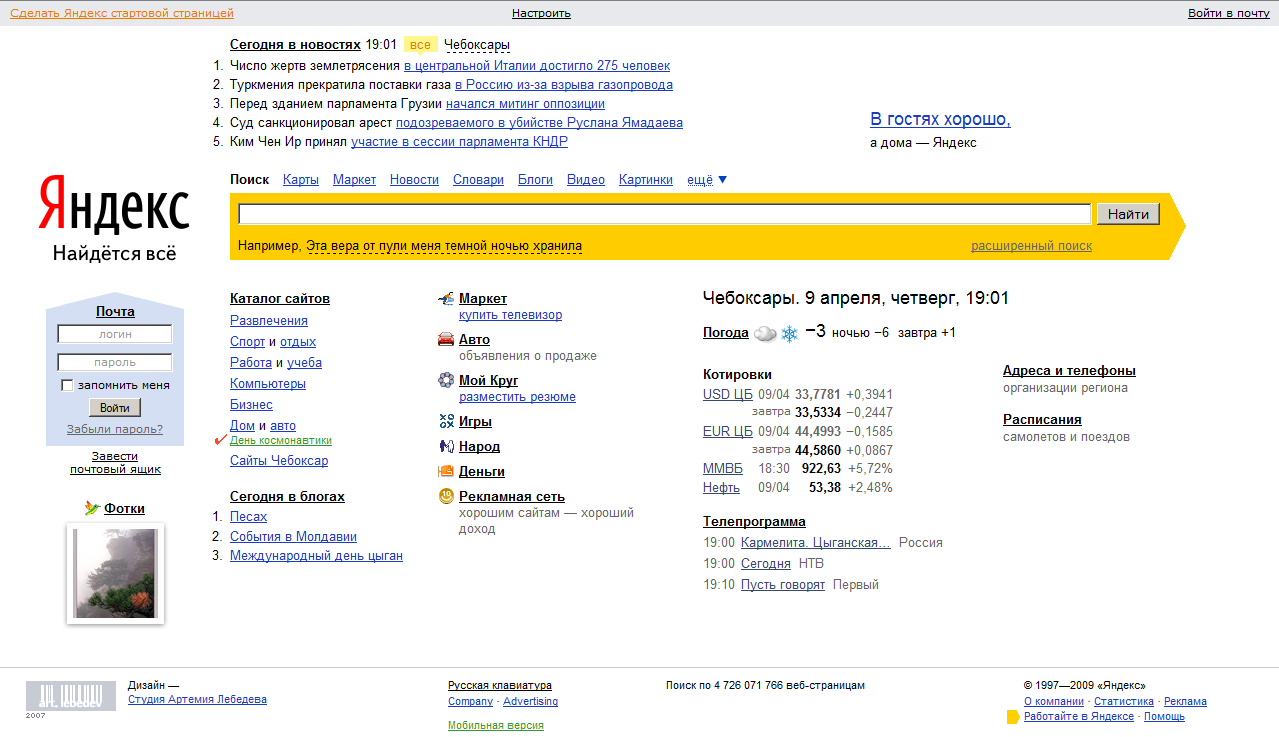The width and height of the screenshot is (1279, 737).
Task: Click the cloud and snowflake weather icon
Action: click(x=777, y=333)
